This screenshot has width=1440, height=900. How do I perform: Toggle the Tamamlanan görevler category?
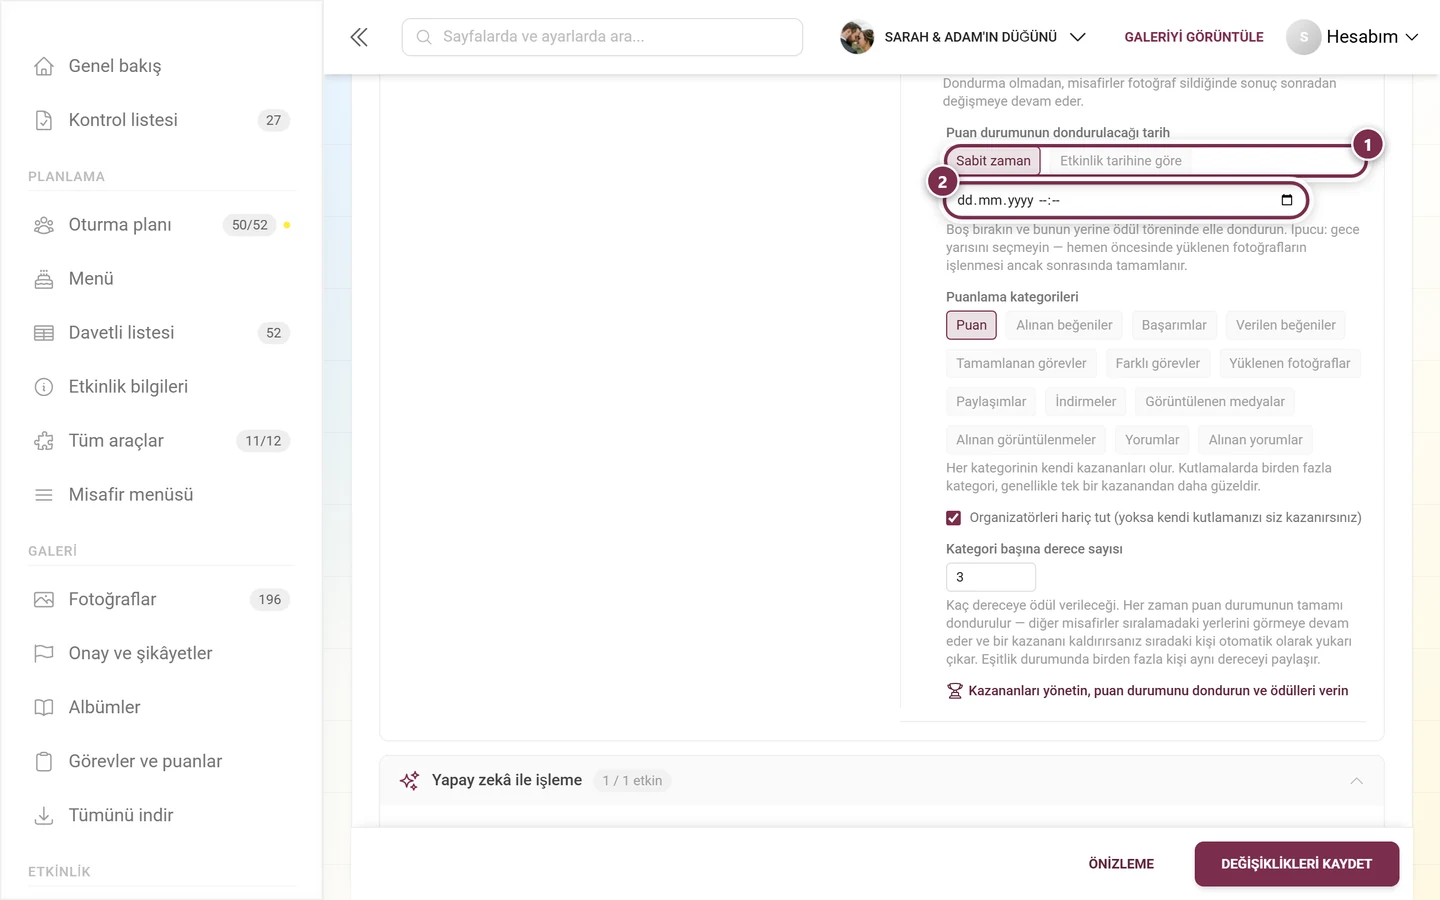click(x=1021, y=363)
